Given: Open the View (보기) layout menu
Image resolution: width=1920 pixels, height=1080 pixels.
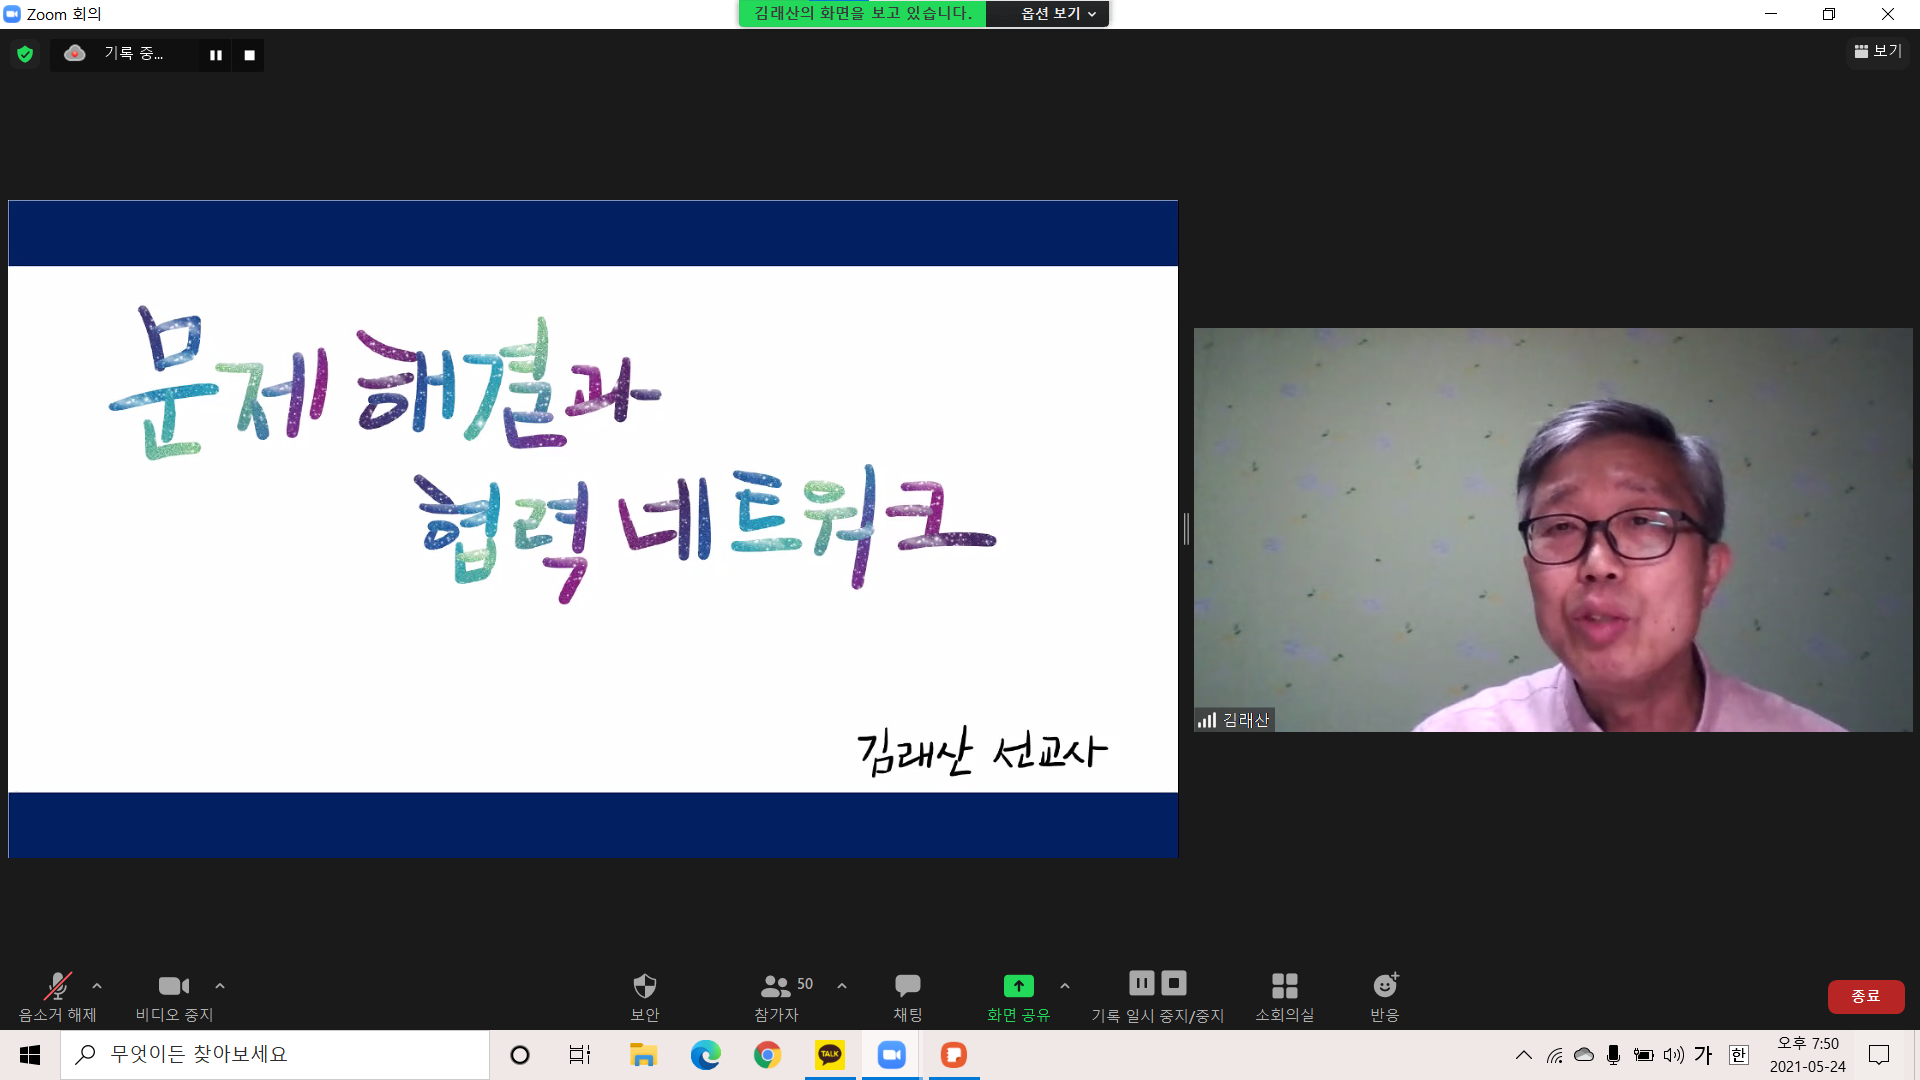Looking at the screenshot, I should pyautogui.click(x=1877, y=51).
